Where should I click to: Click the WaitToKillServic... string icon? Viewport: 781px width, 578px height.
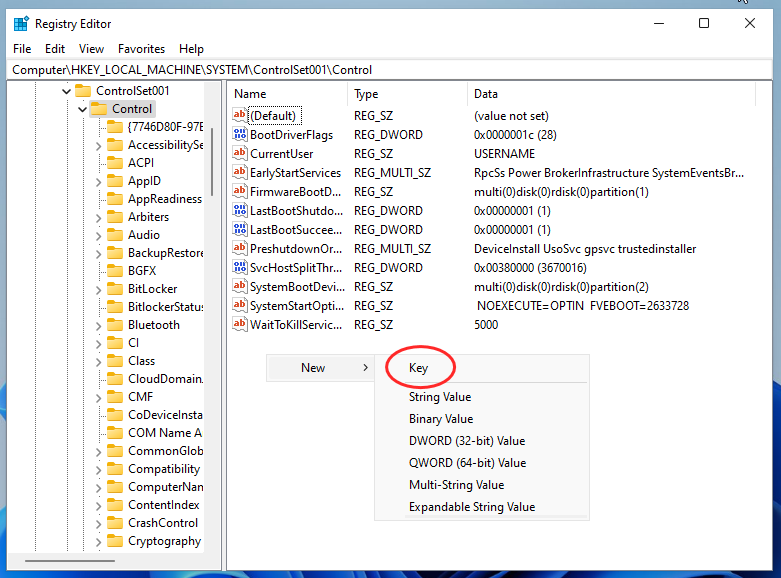point(240,324)
